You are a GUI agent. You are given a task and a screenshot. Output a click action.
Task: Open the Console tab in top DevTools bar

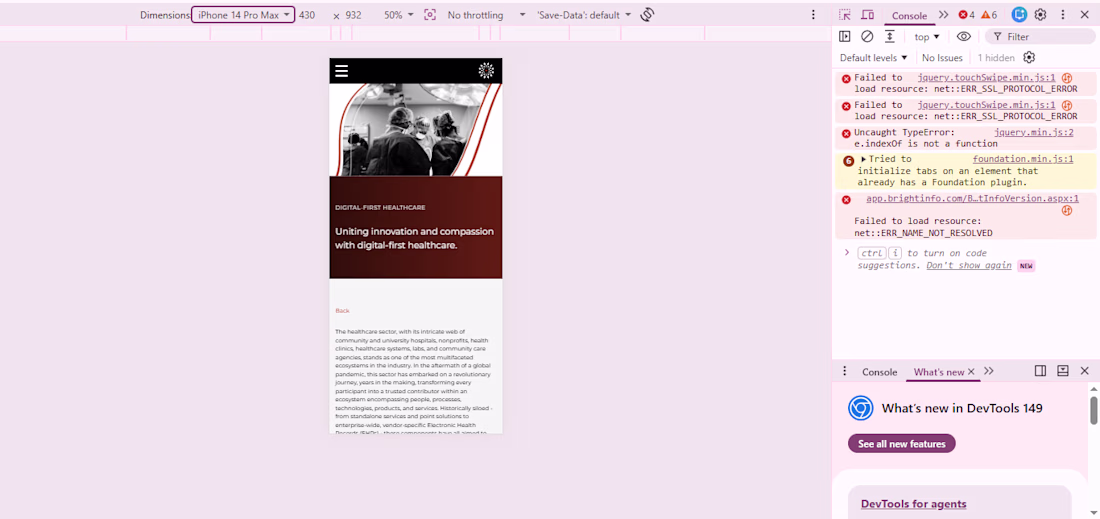(909, 15)
